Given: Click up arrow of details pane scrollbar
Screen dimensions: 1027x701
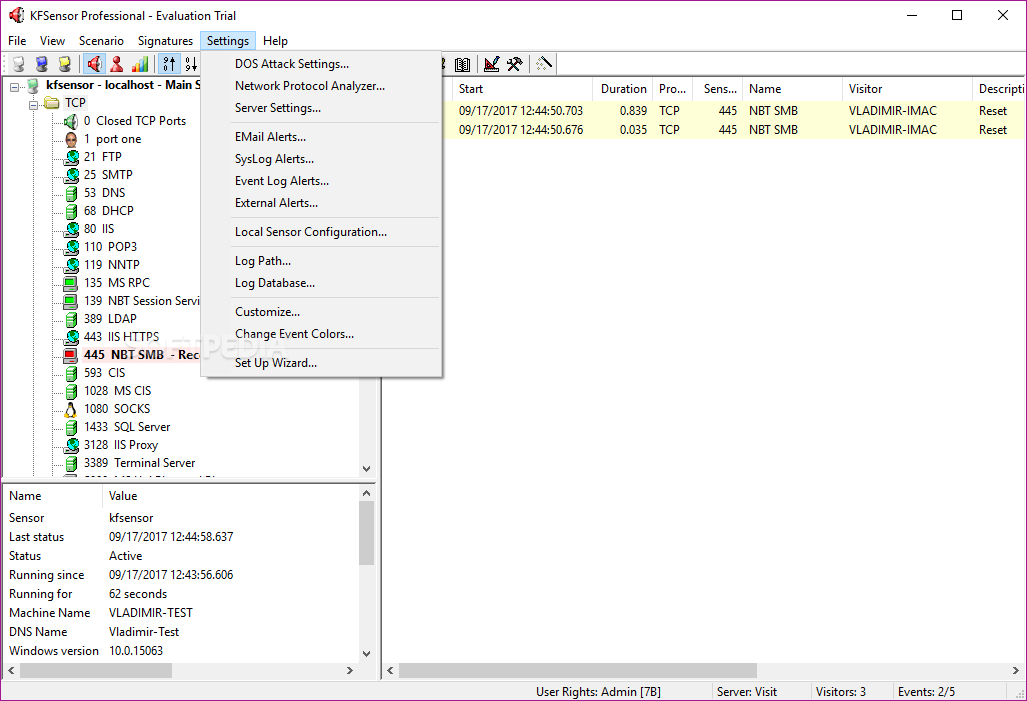Looking at the screenshot, I should click(367, 493).
